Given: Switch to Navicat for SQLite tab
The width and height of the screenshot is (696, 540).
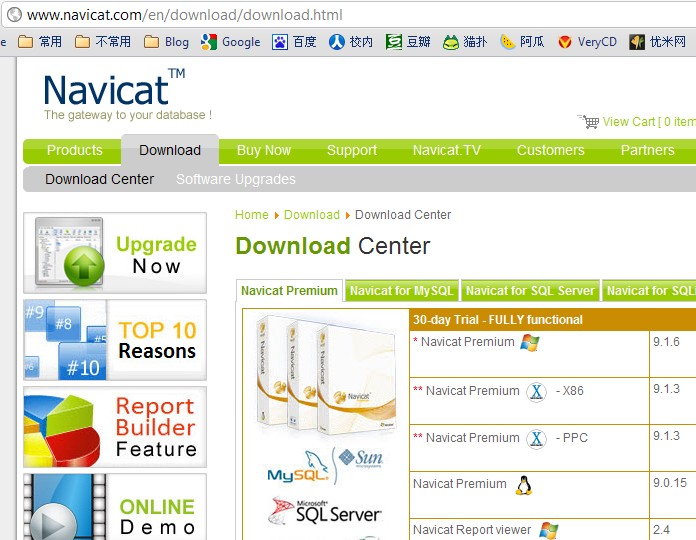Looking at the screenshot, I should click(649, 291).
